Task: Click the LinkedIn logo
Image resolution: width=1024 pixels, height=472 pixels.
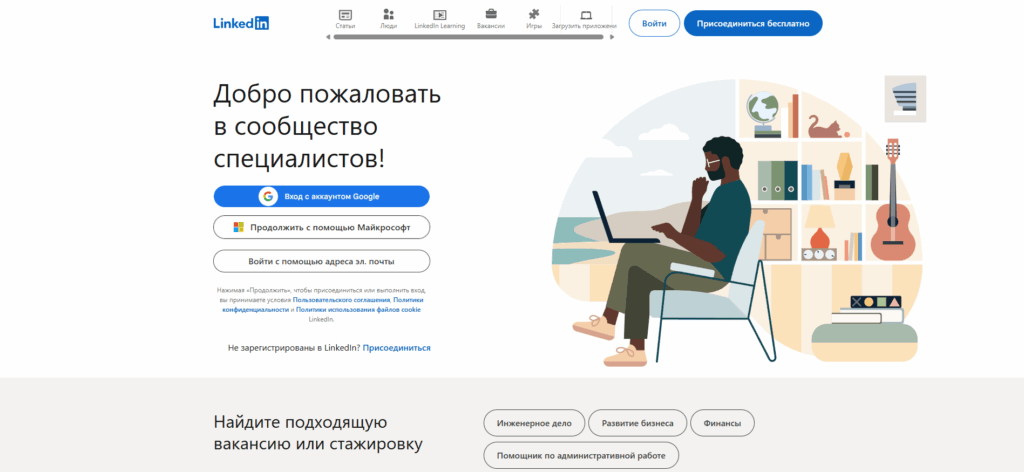Action: 241,23
